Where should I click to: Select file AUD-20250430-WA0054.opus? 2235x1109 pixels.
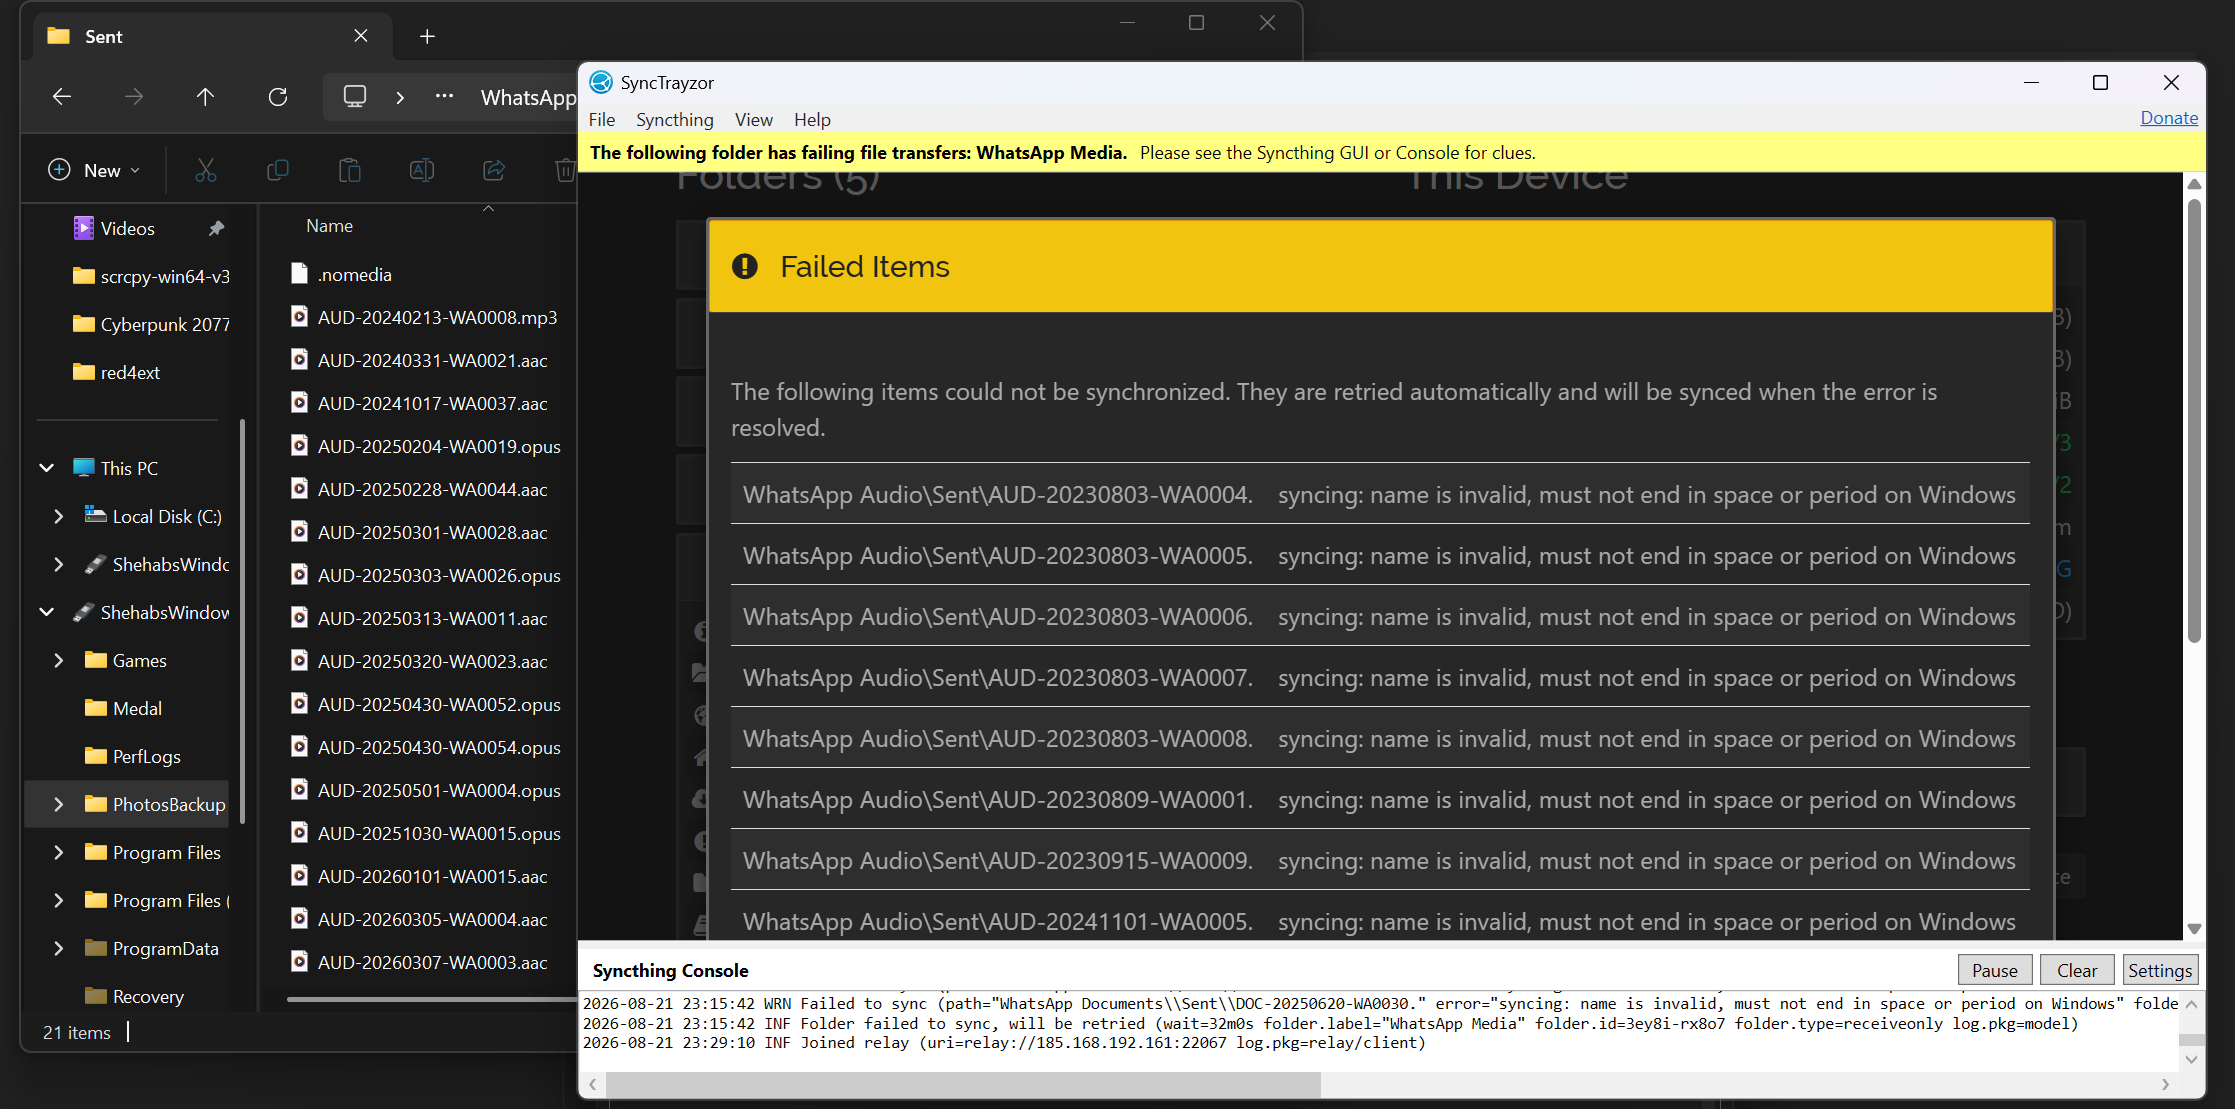pos(426,747)
